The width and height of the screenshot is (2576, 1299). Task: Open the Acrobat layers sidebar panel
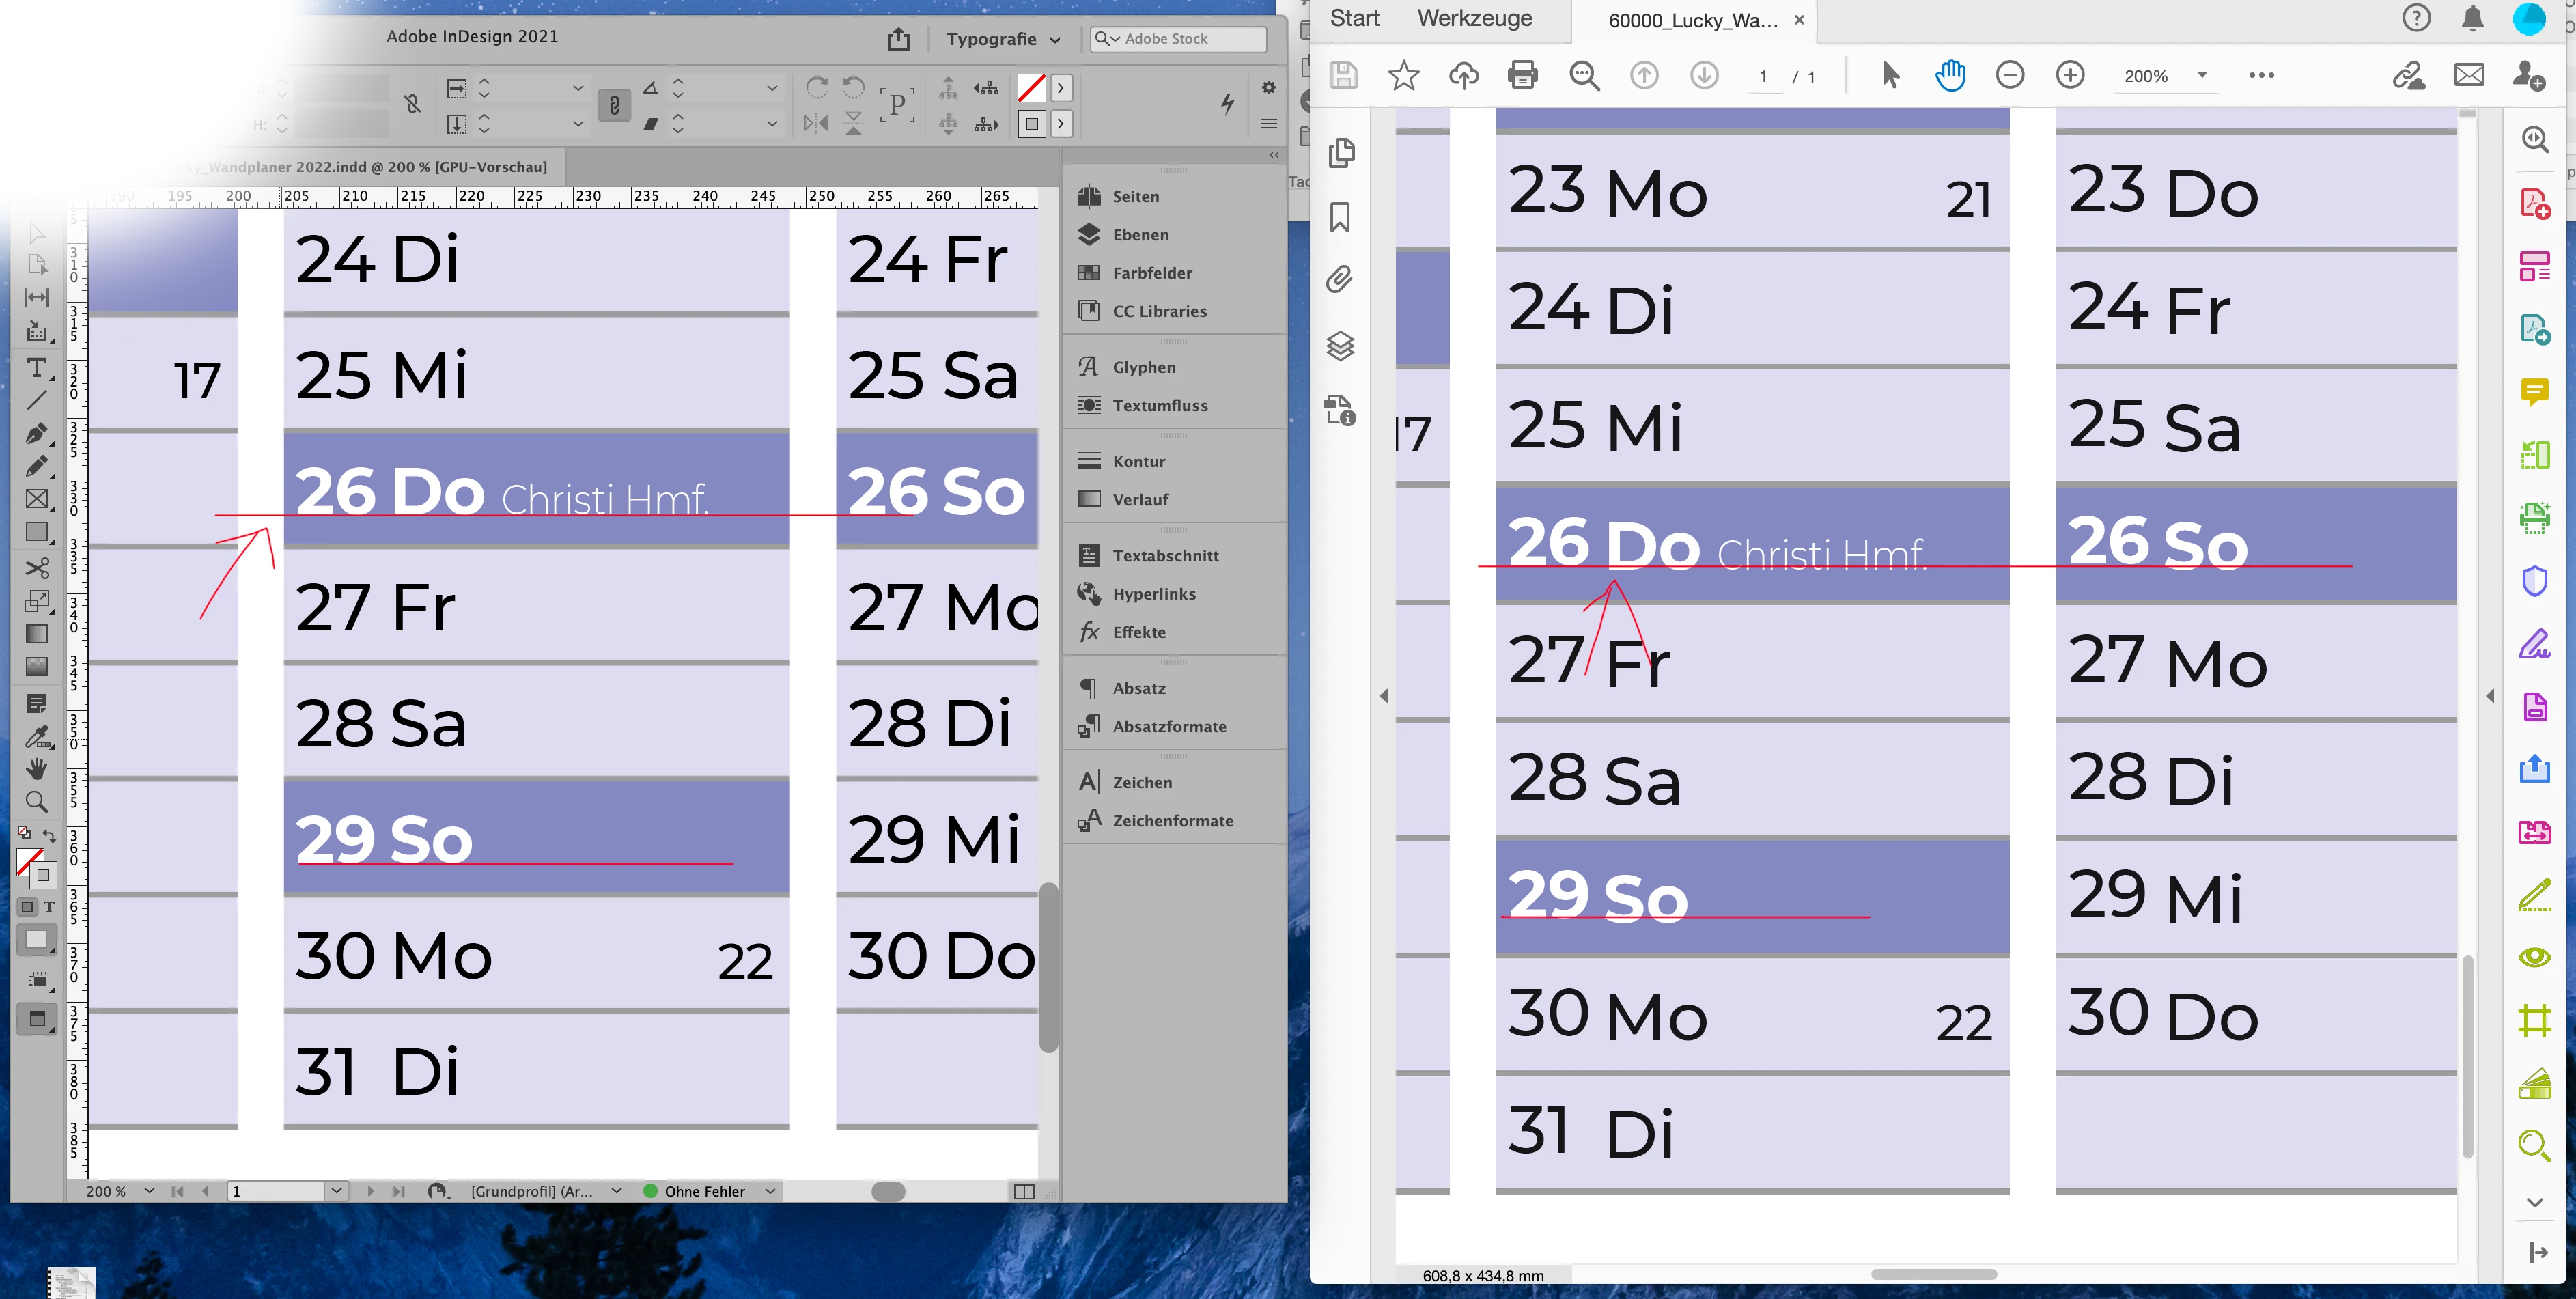(x=1340, y=346)
